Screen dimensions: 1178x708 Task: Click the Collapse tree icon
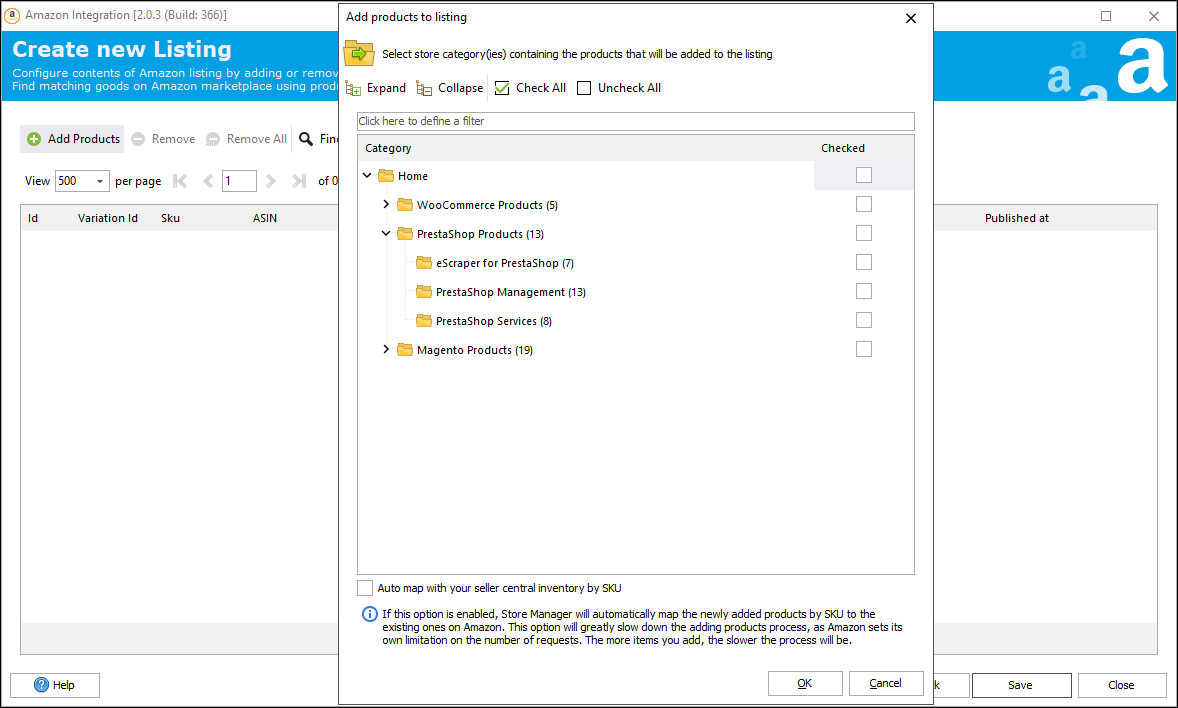point(425,88)
